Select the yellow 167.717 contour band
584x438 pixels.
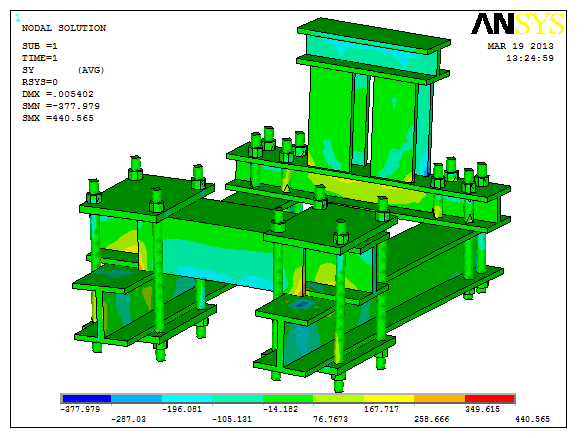[x=389, y=399]
